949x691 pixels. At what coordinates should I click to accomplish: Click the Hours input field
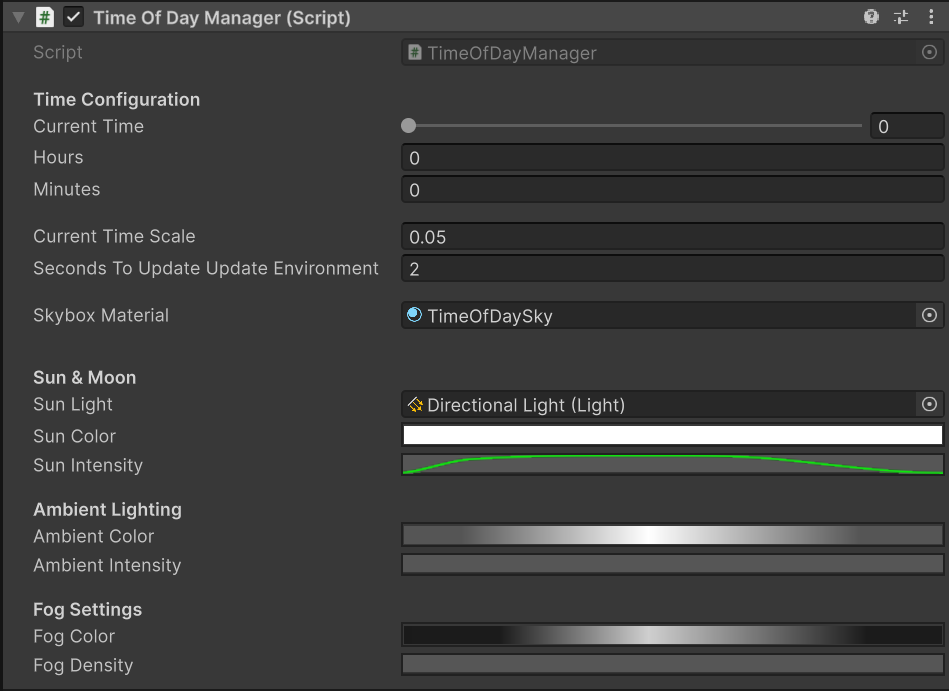[672, 158]
